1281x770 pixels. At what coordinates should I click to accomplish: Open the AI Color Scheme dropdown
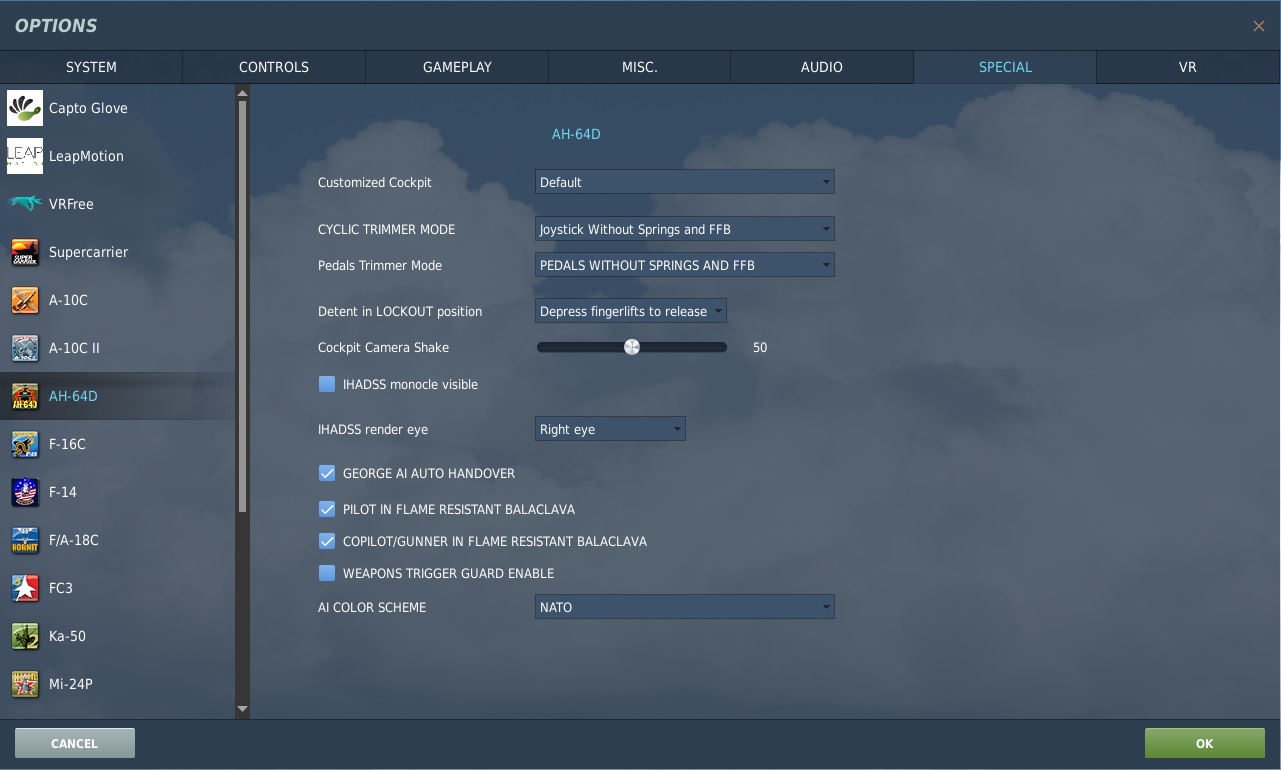(x=685, y=607)
